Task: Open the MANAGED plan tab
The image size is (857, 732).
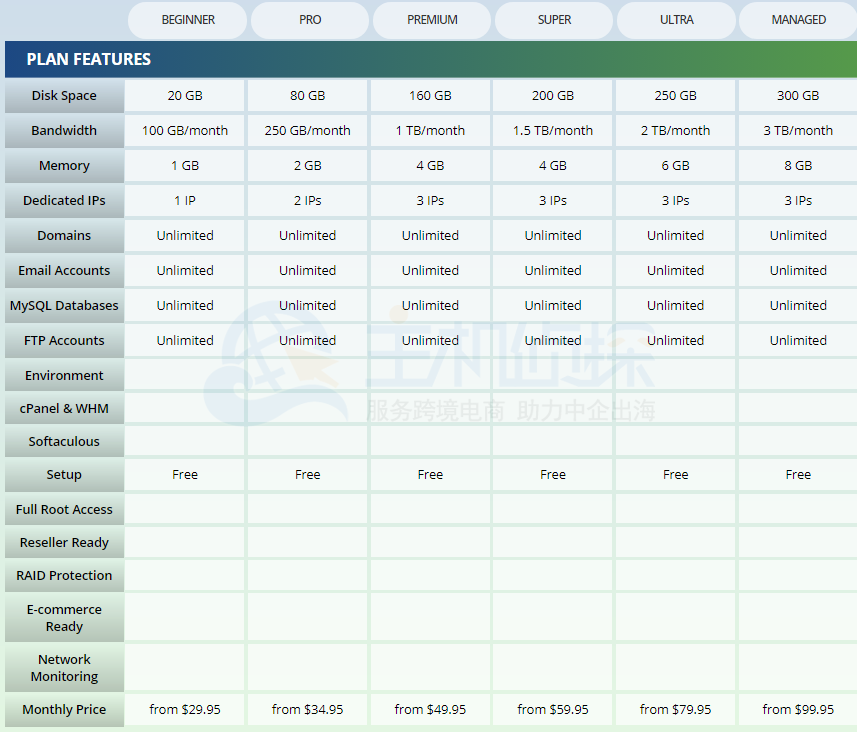Action: [x=798, y=19]
